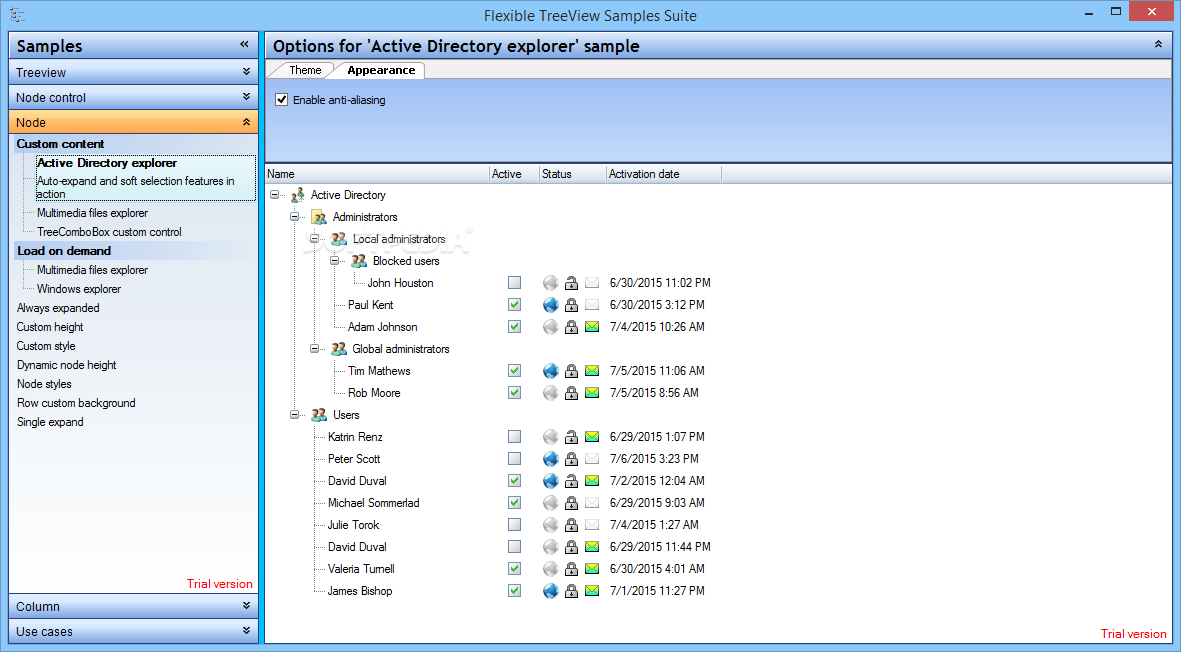
Task: Collapse the Administrators tree node
Action: [294, 217]
